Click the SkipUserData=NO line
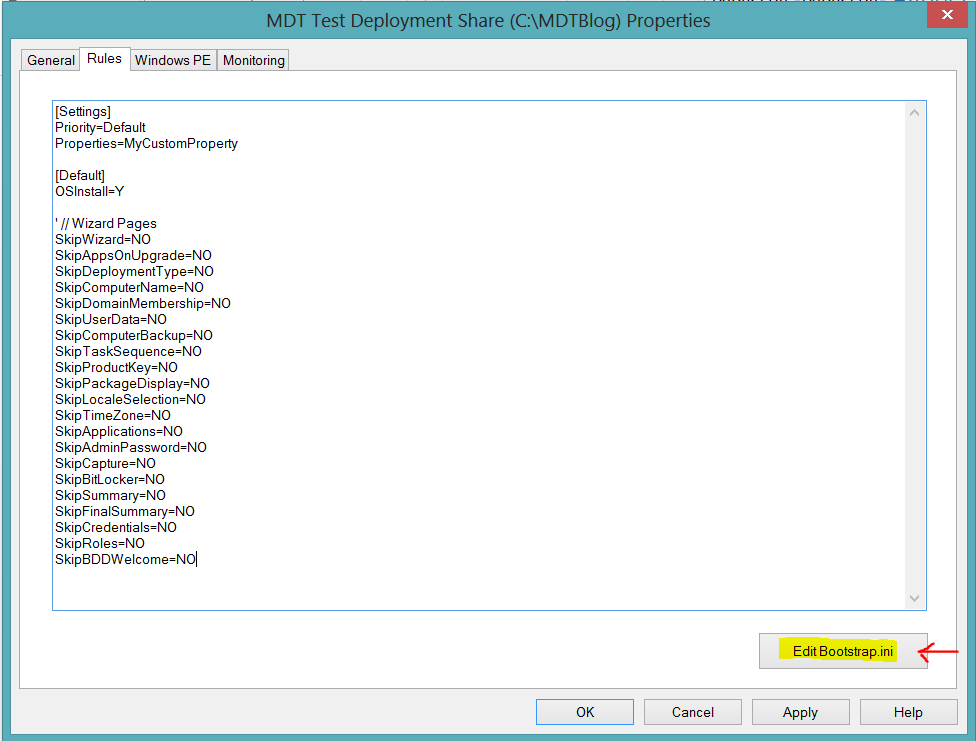Image resolution: width=976 pixels, height=741 pixels. (x=111, y=320)
